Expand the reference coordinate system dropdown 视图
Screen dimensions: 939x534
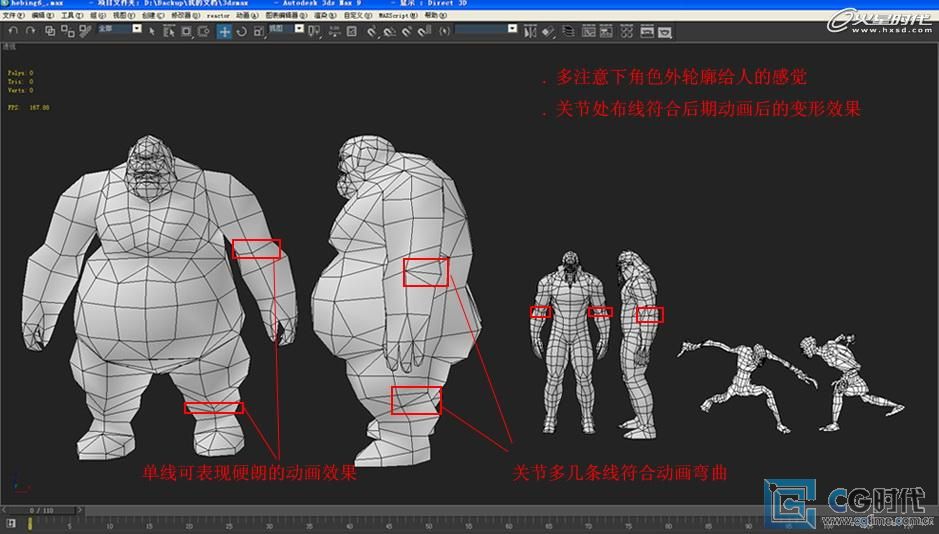coord(284,30)
